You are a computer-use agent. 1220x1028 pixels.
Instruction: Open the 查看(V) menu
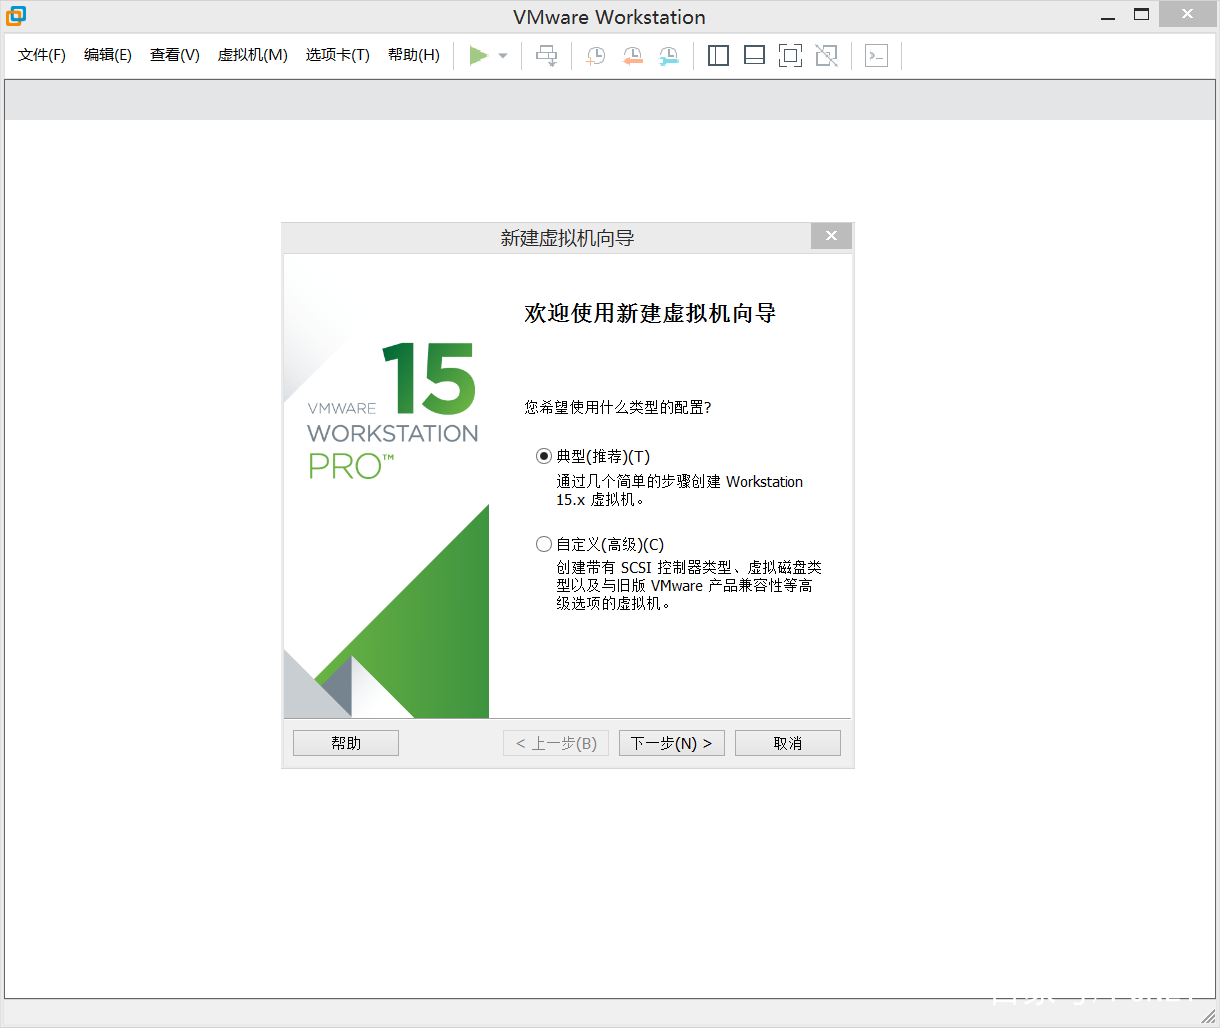pyautogui.click(x=175, y=55)
